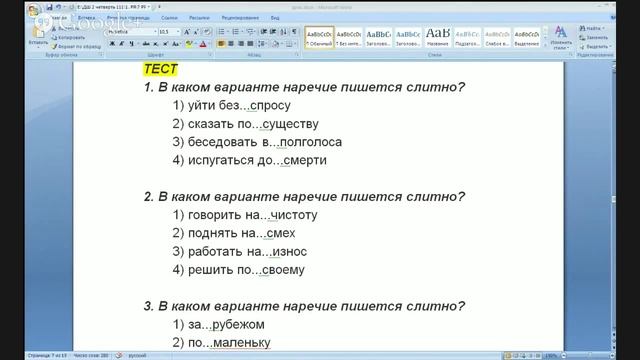This screenshot has height=360, width=640.
Task: Select the Название style
Action: [438, 37]
